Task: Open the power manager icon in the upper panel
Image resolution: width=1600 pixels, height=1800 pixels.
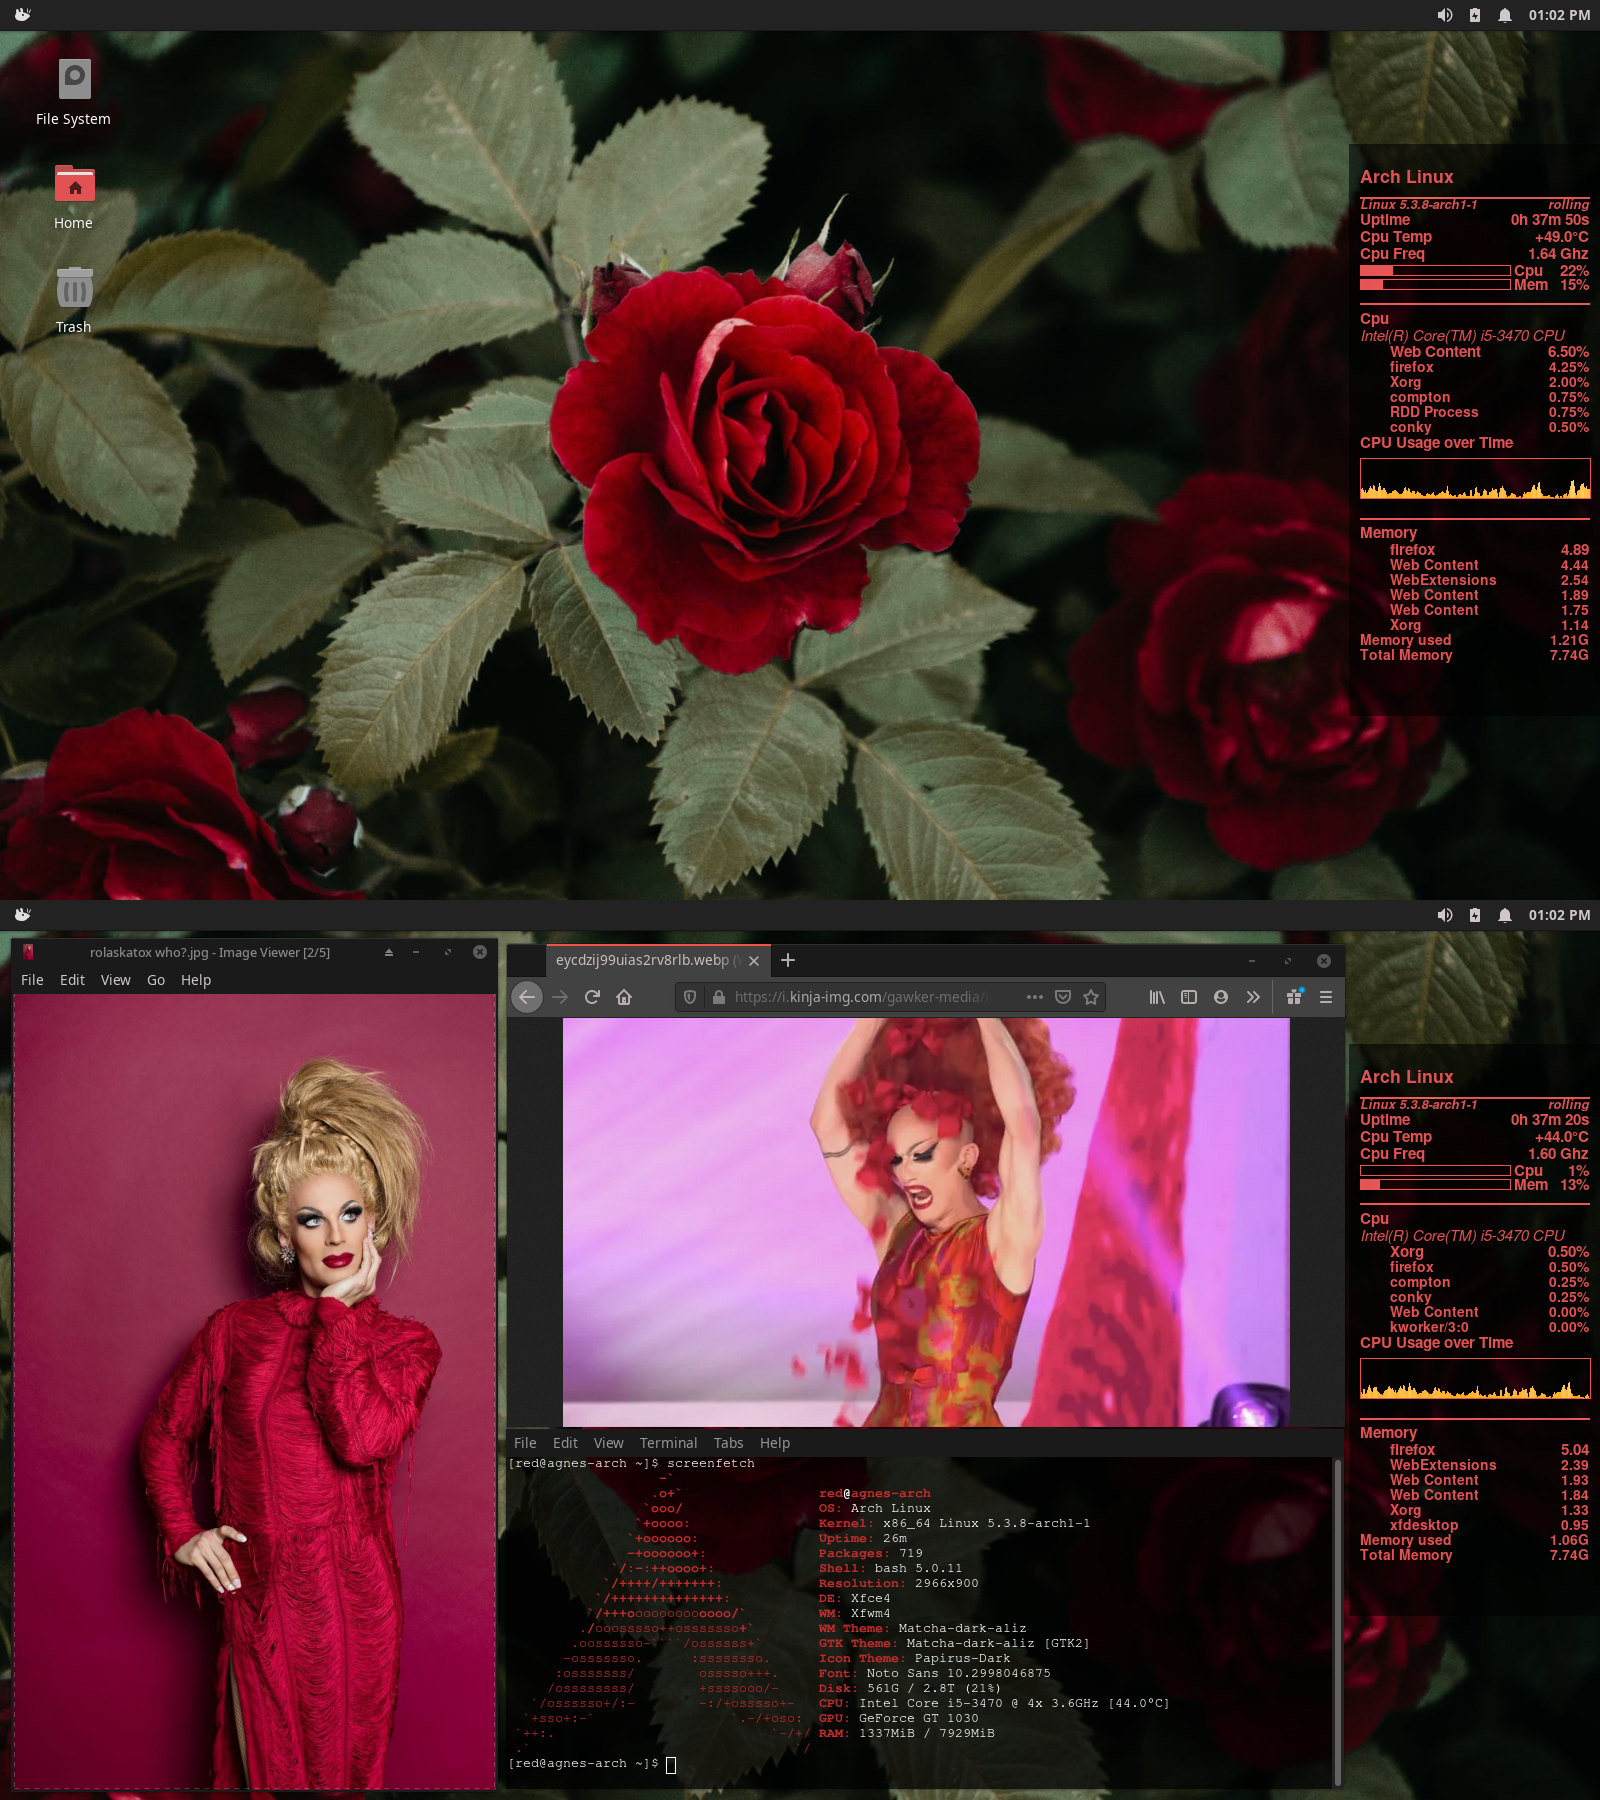Action: click(1475, 15)
